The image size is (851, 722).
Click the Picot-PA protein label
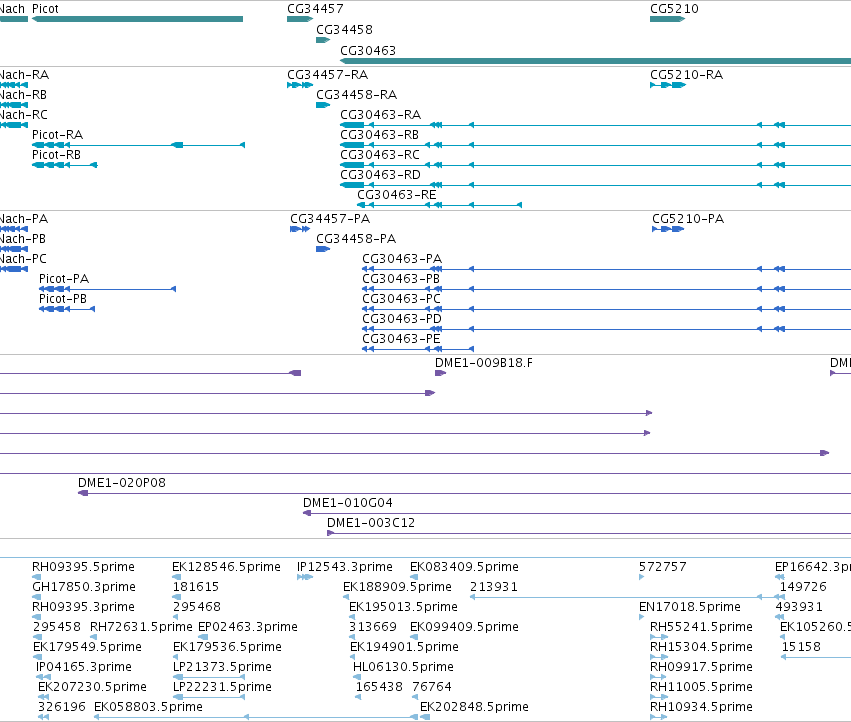tap(64, 279)
